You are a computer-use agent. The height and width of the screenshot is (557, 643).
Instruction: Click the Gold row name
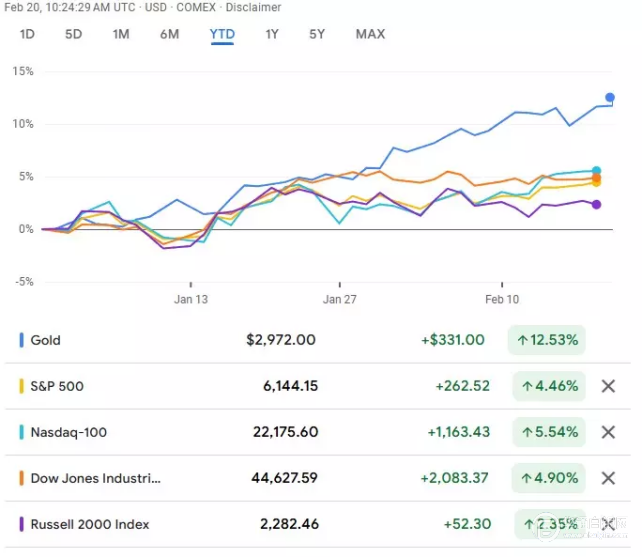coord(46,340)
